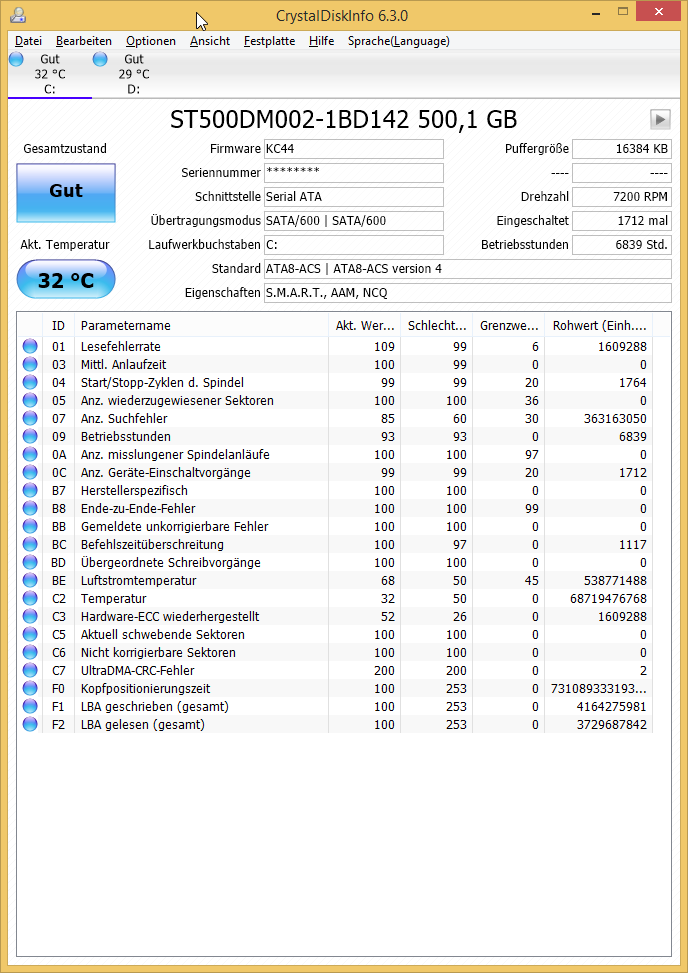This screenshot has width=688, height=973.
Task: Click status orb for Hardware-ECC wiederhergestellt row
Action: tap(30, 616)
